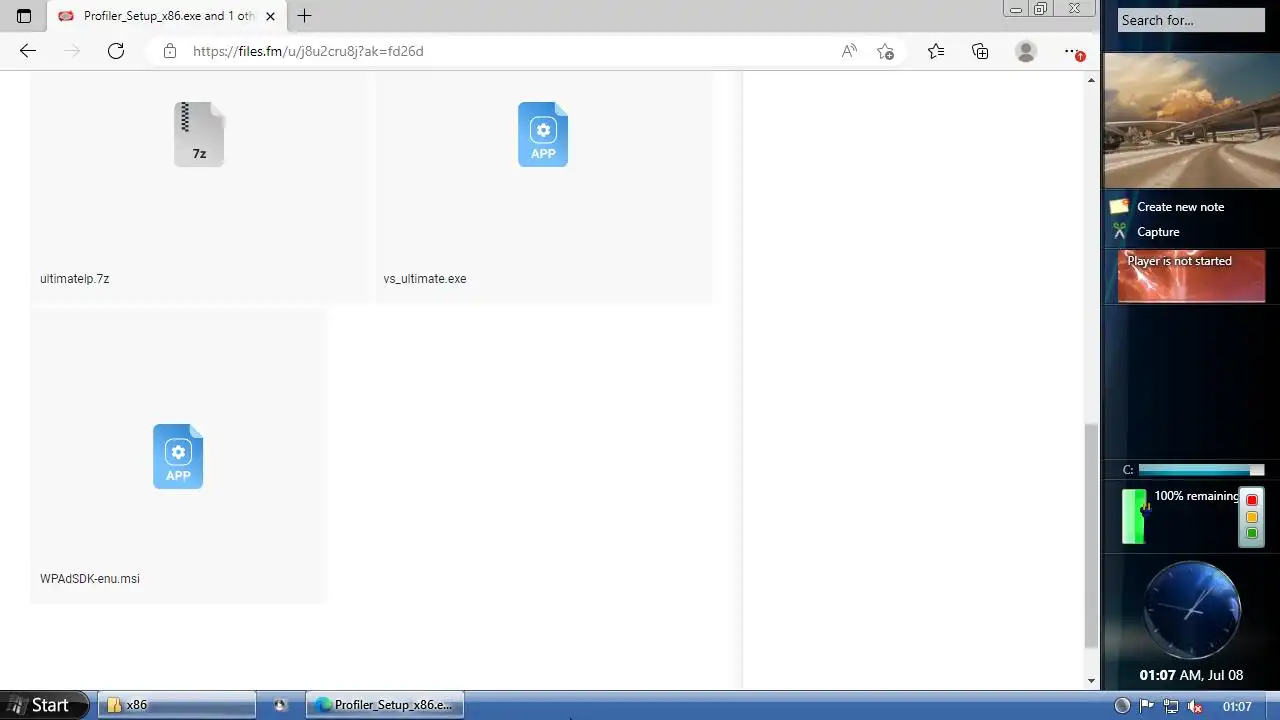Click the sidebar Search for... field

[x=1191, y=20]
